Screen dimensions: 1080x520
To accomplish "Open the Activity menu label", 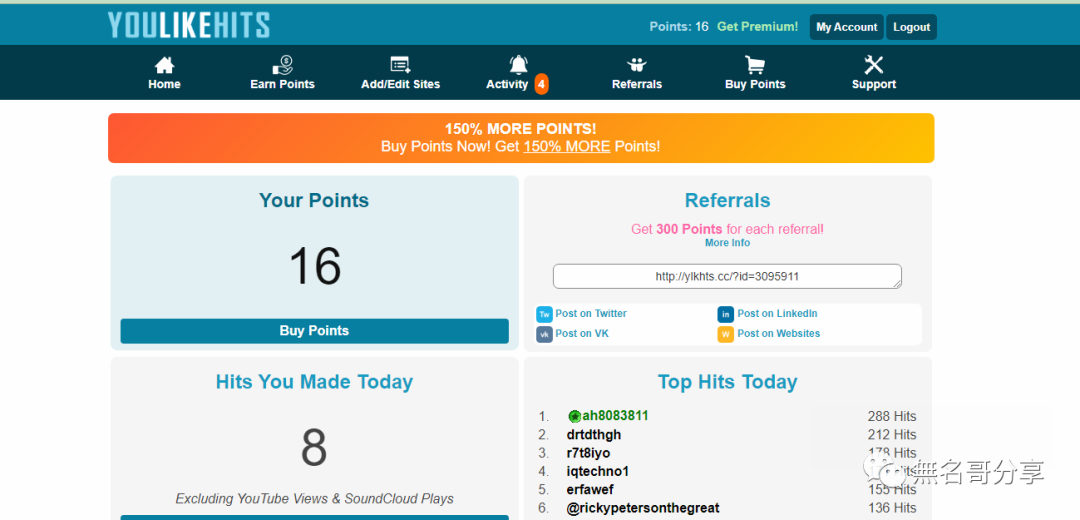I will click(x=507, y=84).
